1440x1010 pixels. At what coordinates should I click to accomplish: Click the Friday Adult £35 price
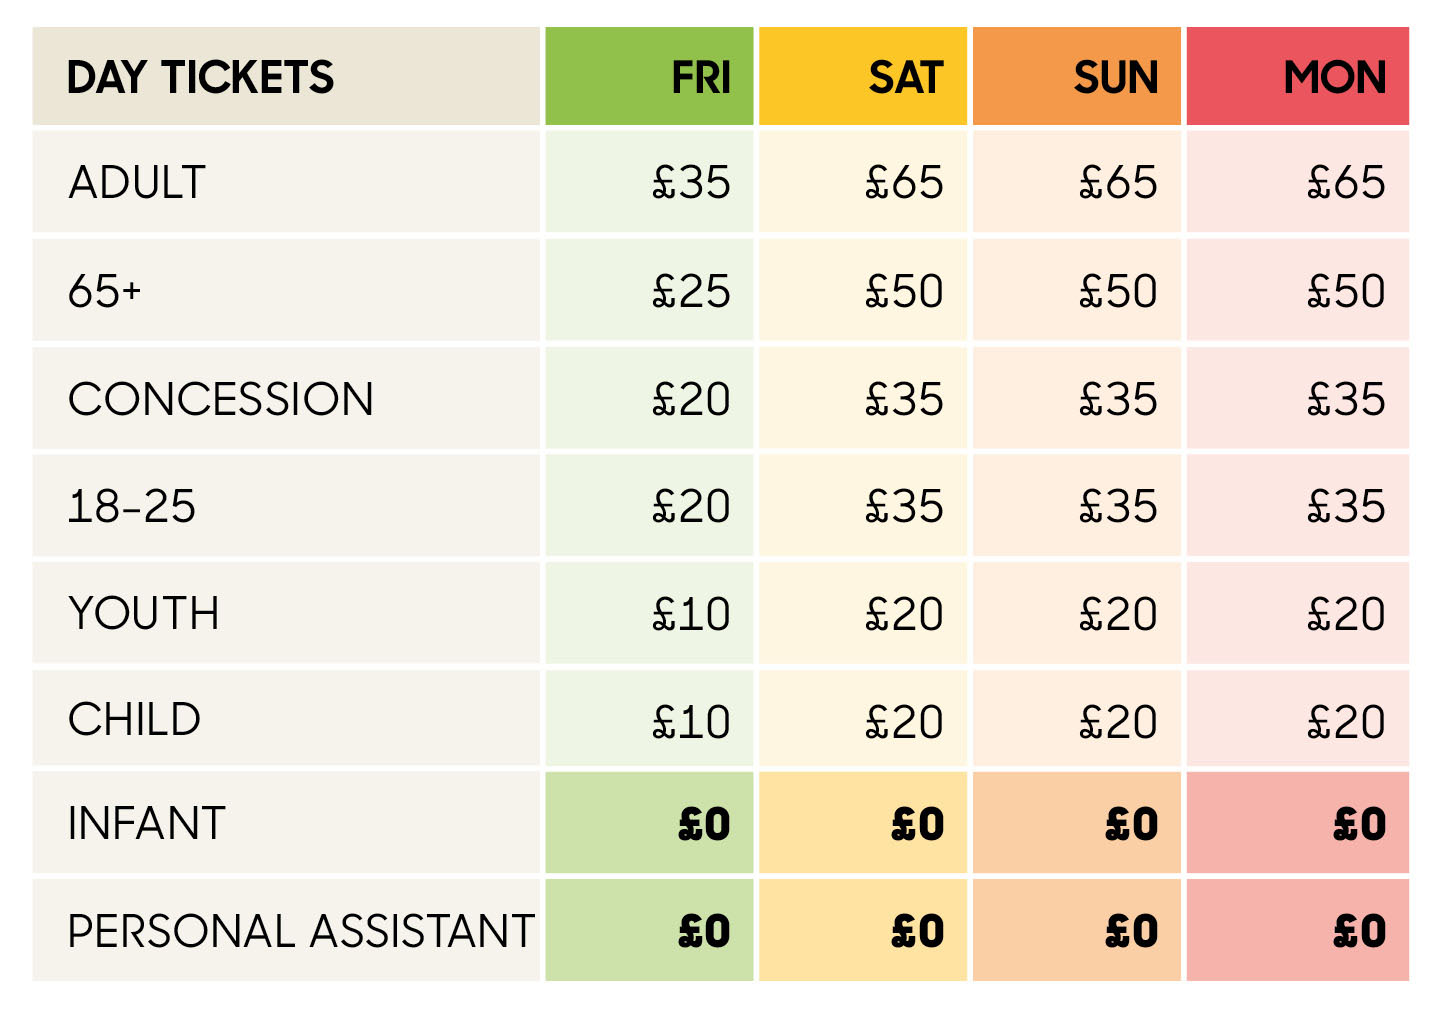[691, 183]
